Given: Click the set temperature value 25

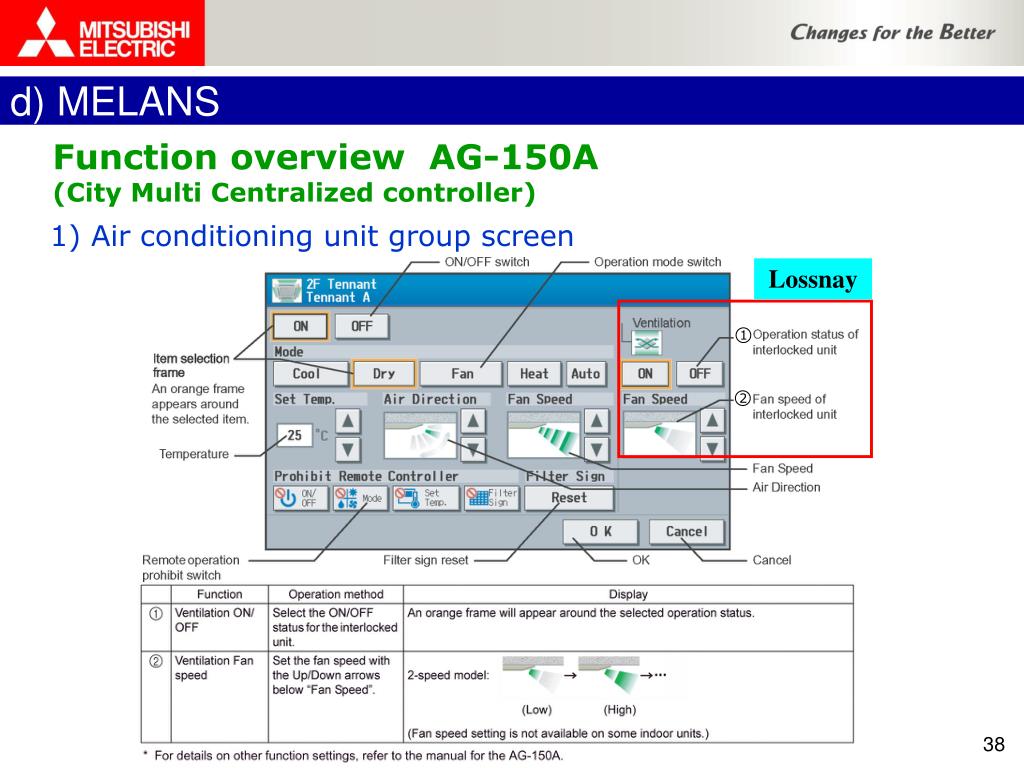Looking at the screenshot, I should [x=295, y=435].
